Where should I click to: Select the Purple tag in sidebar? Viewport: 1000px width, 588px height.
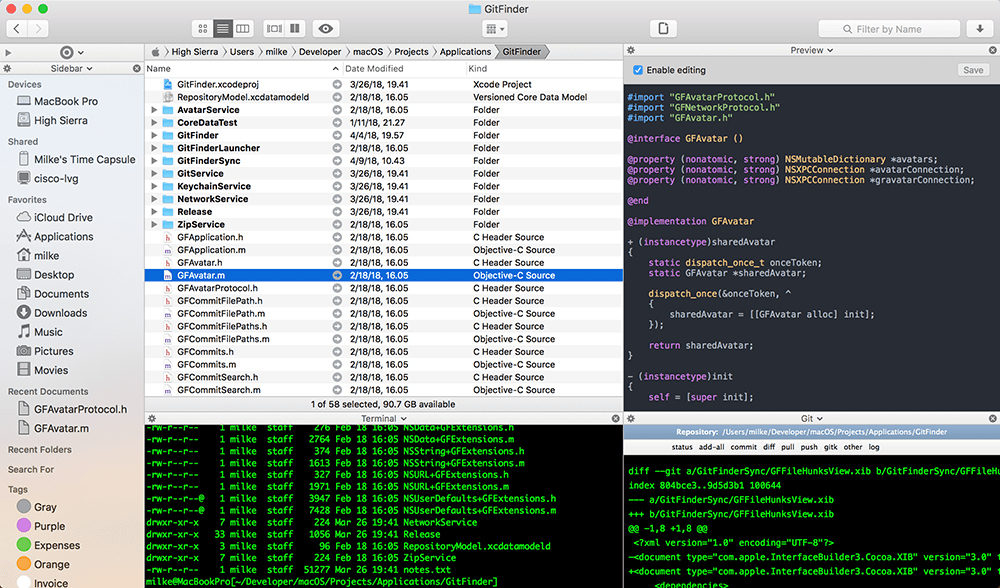pos(49,526)
